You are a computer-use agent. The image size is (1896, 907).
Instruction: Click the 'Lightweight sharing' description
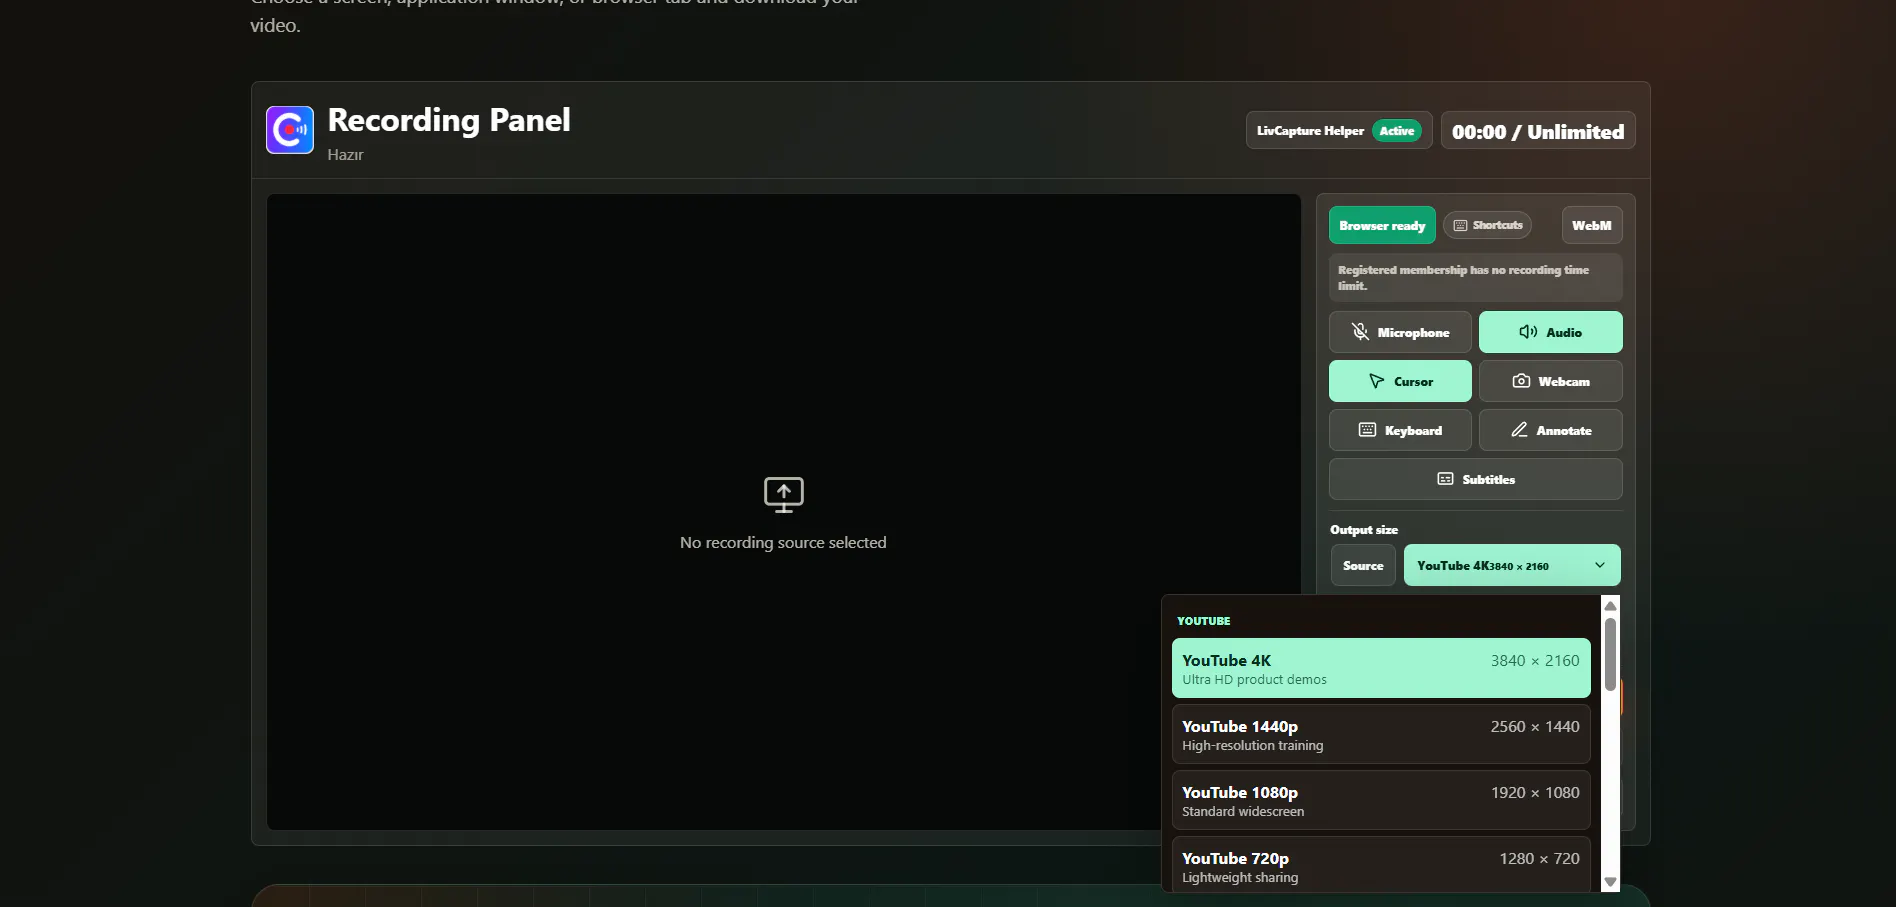click(1240, 878)
